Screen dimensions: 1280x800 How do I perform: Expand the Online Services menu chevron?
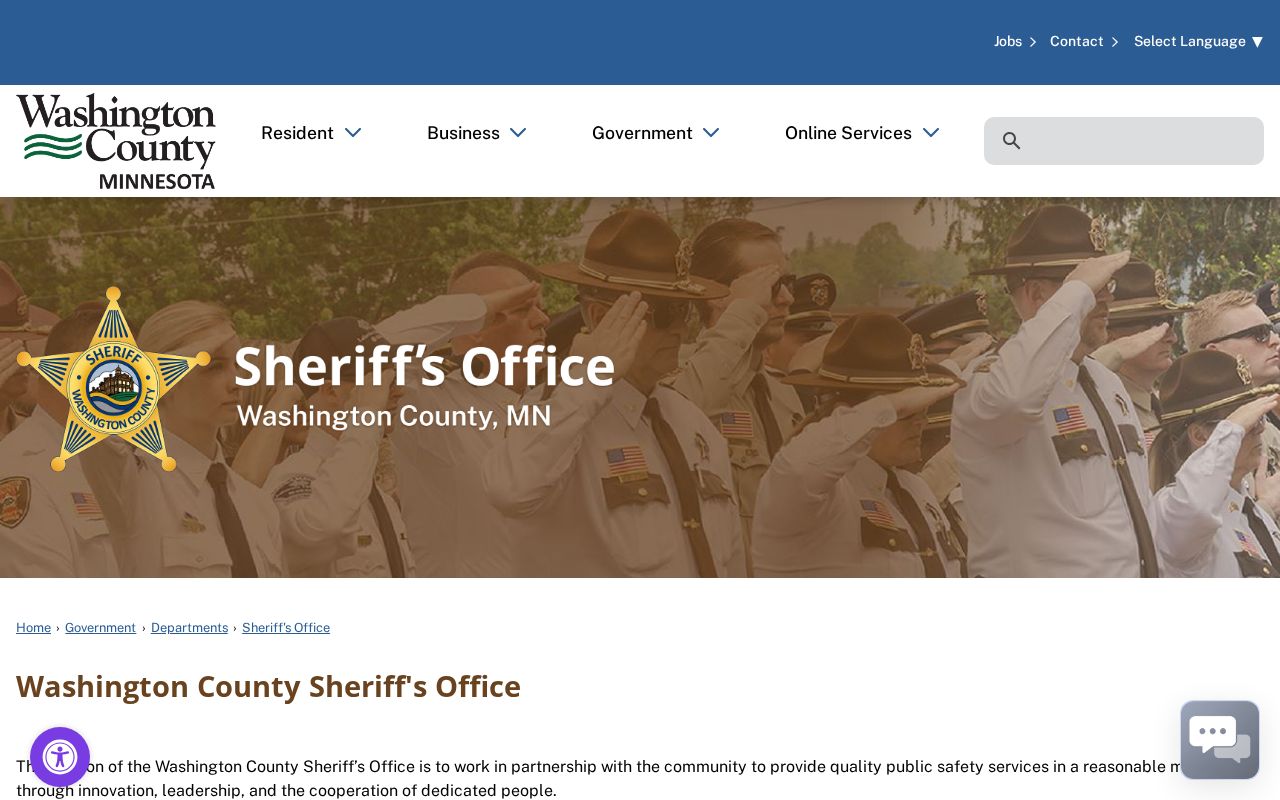[931, 133]
